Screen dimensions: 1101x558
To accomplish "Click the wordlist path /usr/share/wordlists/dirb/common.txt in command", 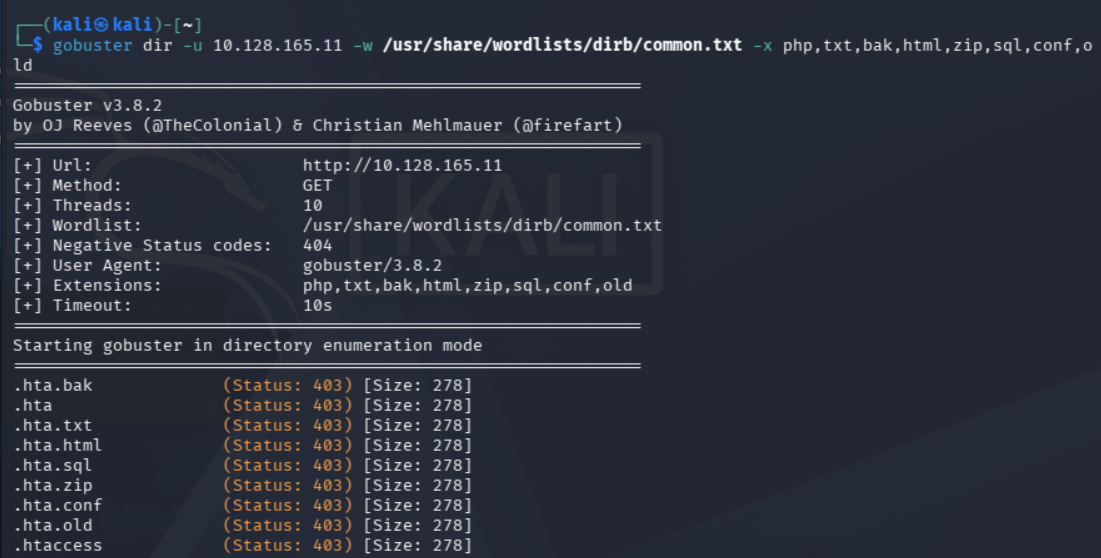I will 562,46.
